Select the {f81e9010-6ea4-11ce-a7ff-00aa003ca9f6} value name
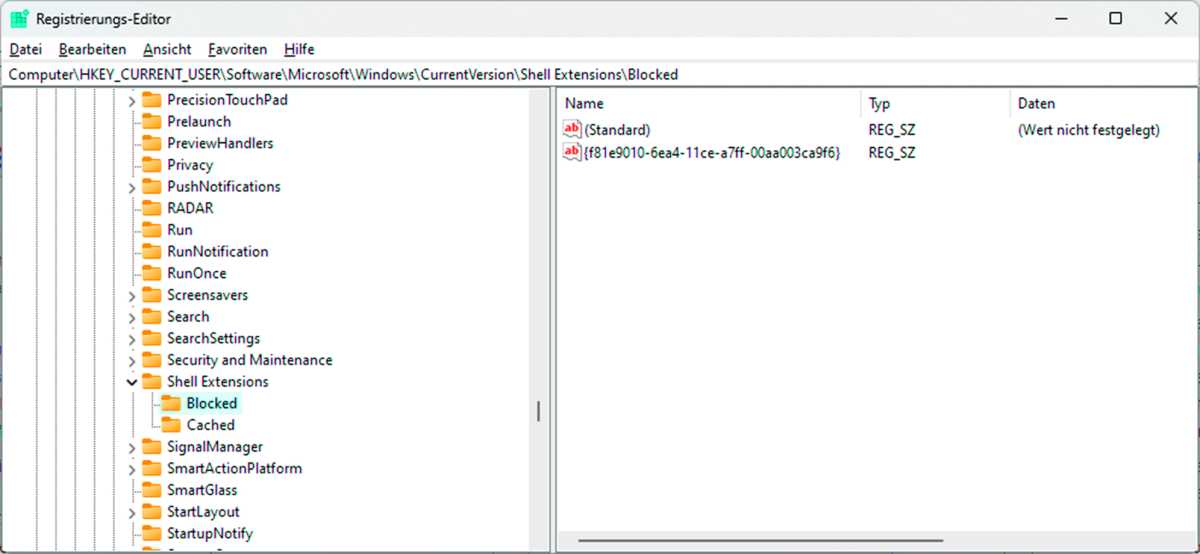This screenshot has width=1200, height=554. (x=711, y=152)
